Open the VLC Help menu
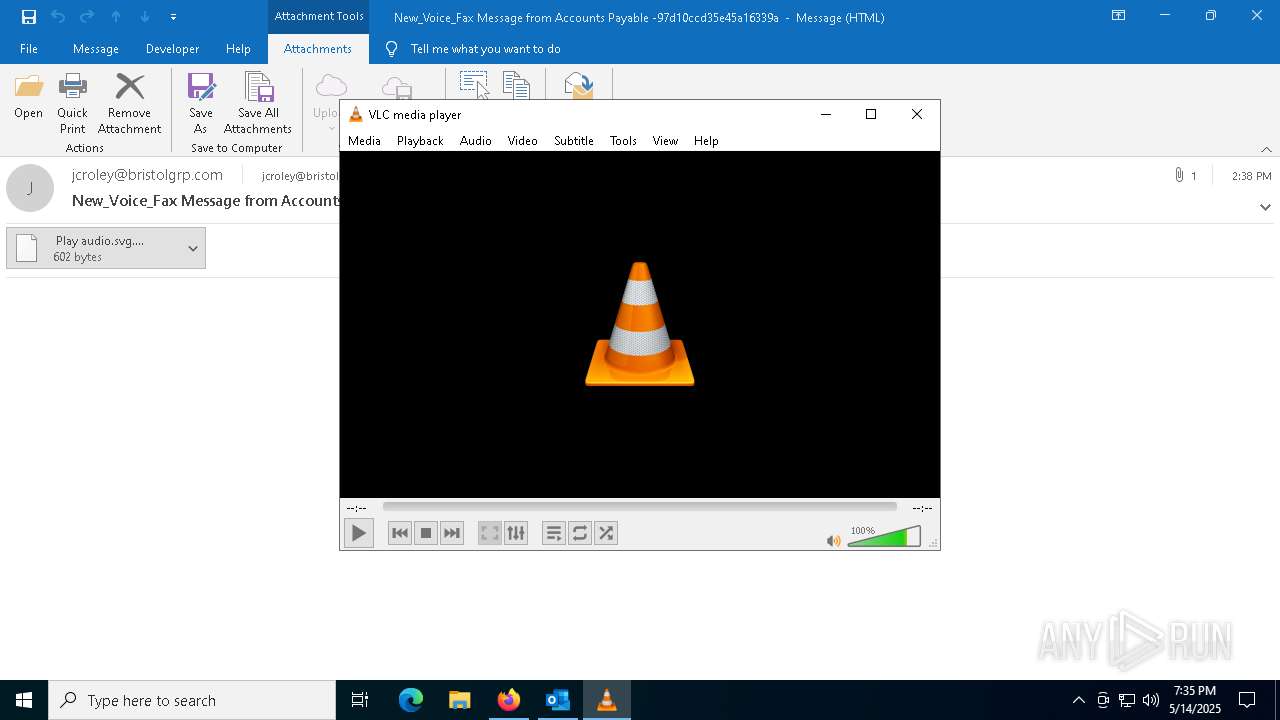 706,141
